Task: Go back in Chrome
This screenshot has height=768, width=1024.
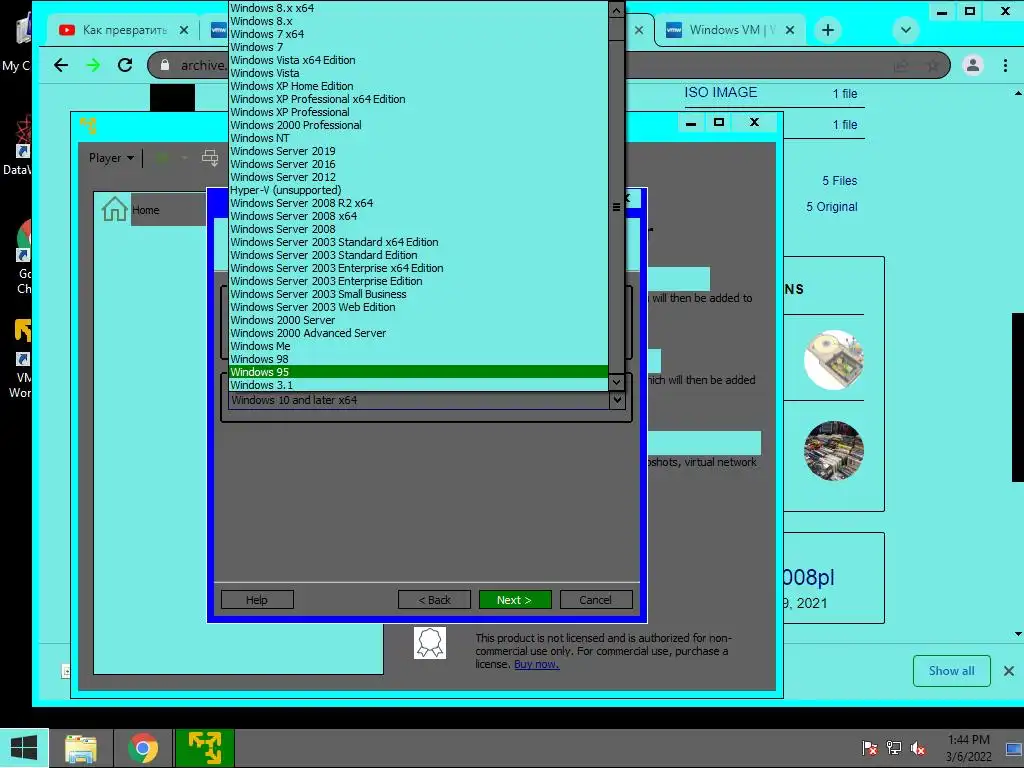Action: (61, 65)
